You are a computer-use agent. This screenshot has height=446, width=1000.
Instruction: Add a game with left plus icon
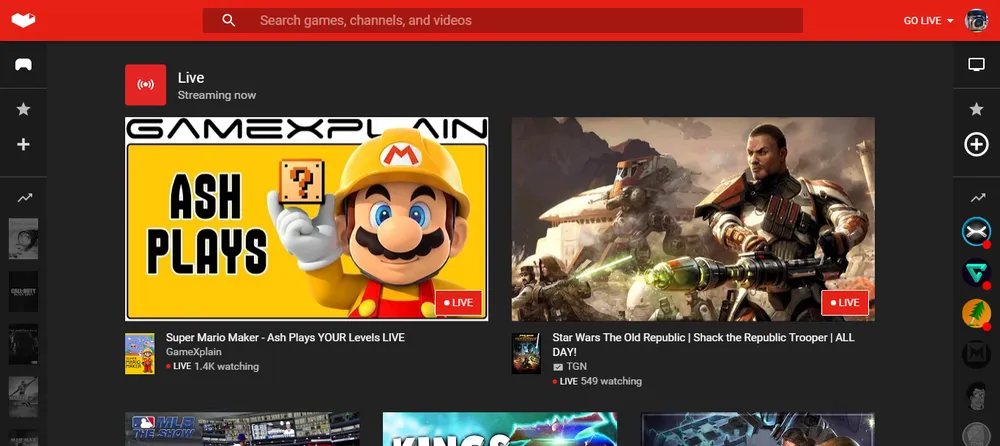point(23,145)
